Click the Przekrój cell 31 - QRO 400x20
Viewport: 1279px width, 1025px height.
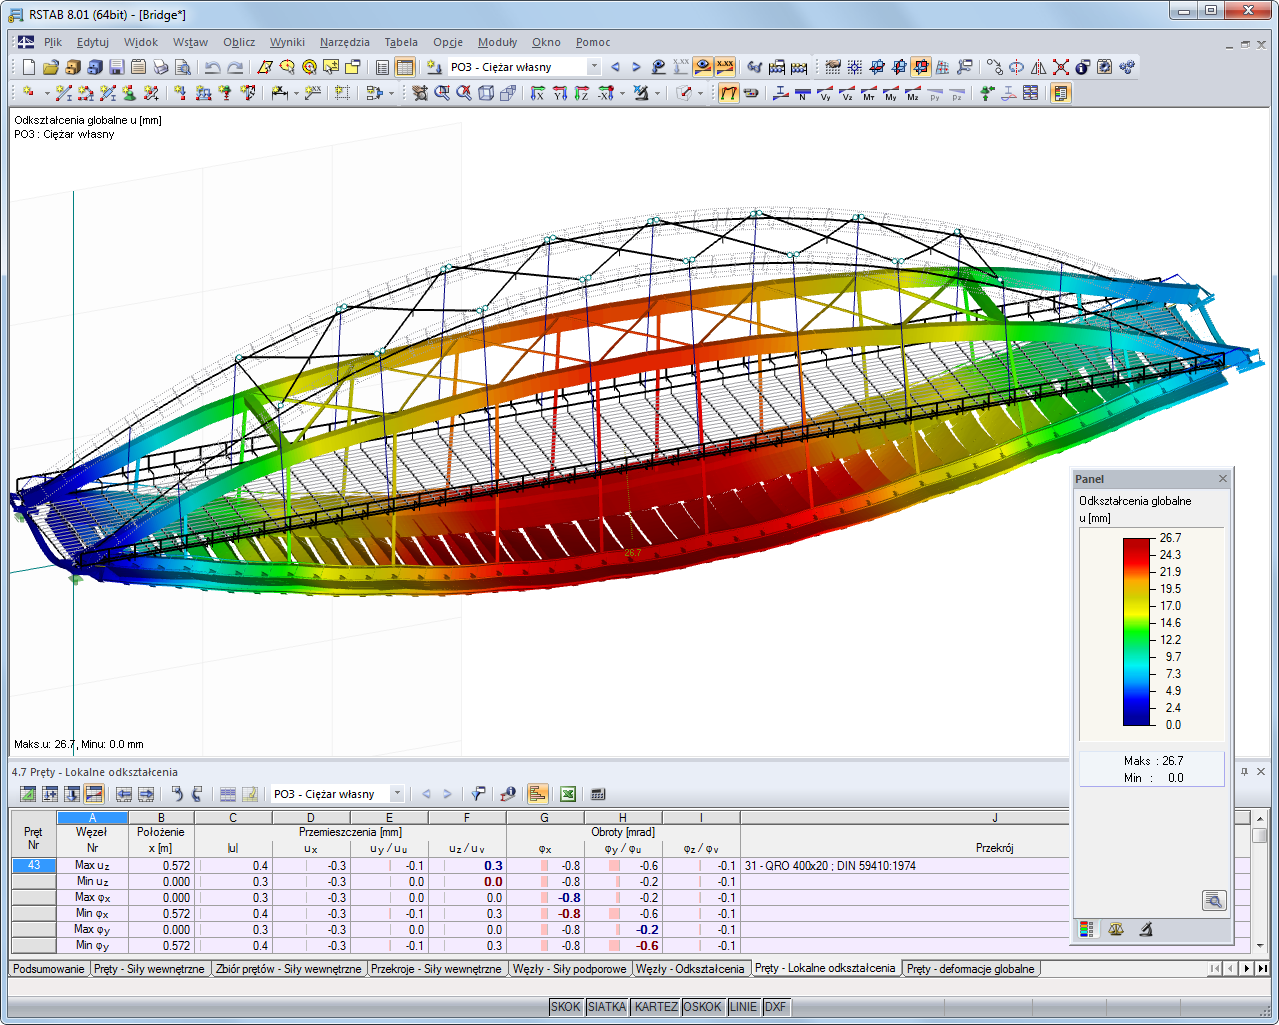pyautogui.click(x=905, y=866)
